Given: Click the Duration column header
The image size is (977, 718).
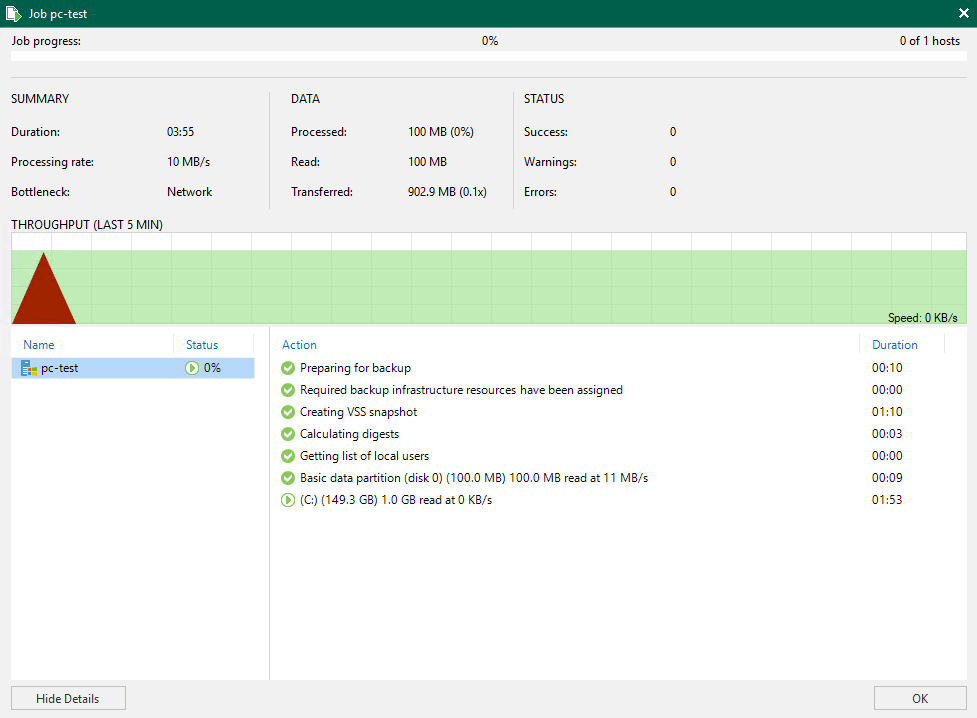Looking at the screenshot, I should [895, 345].
